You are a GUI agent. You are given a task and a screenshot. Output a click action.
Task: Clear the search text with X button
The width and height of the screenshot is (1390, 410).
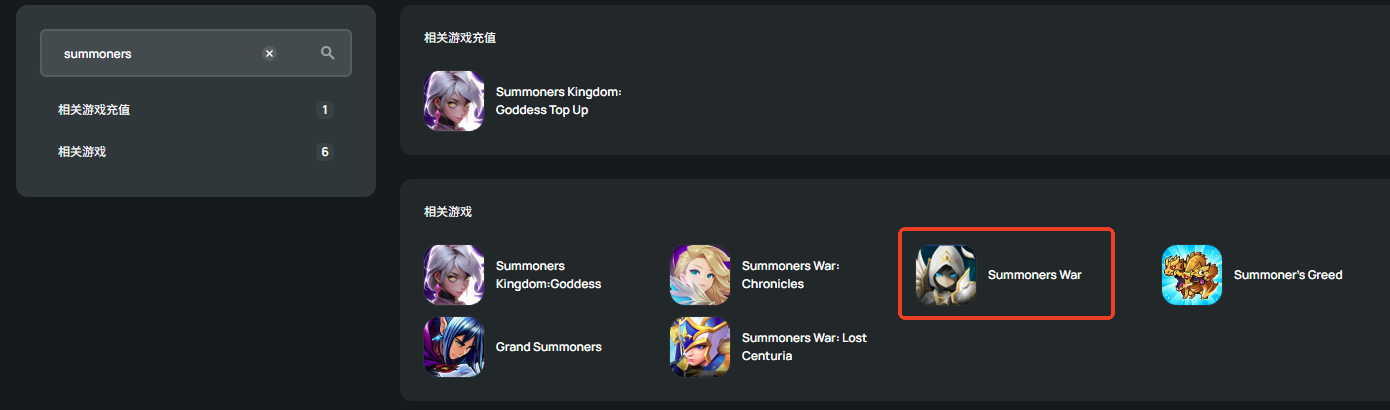(269, 54)
